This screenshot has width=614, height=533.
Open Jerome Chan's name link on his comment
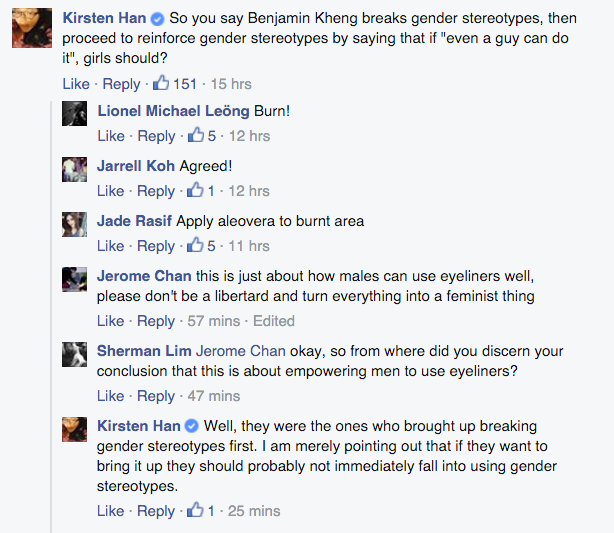(144, 276)
